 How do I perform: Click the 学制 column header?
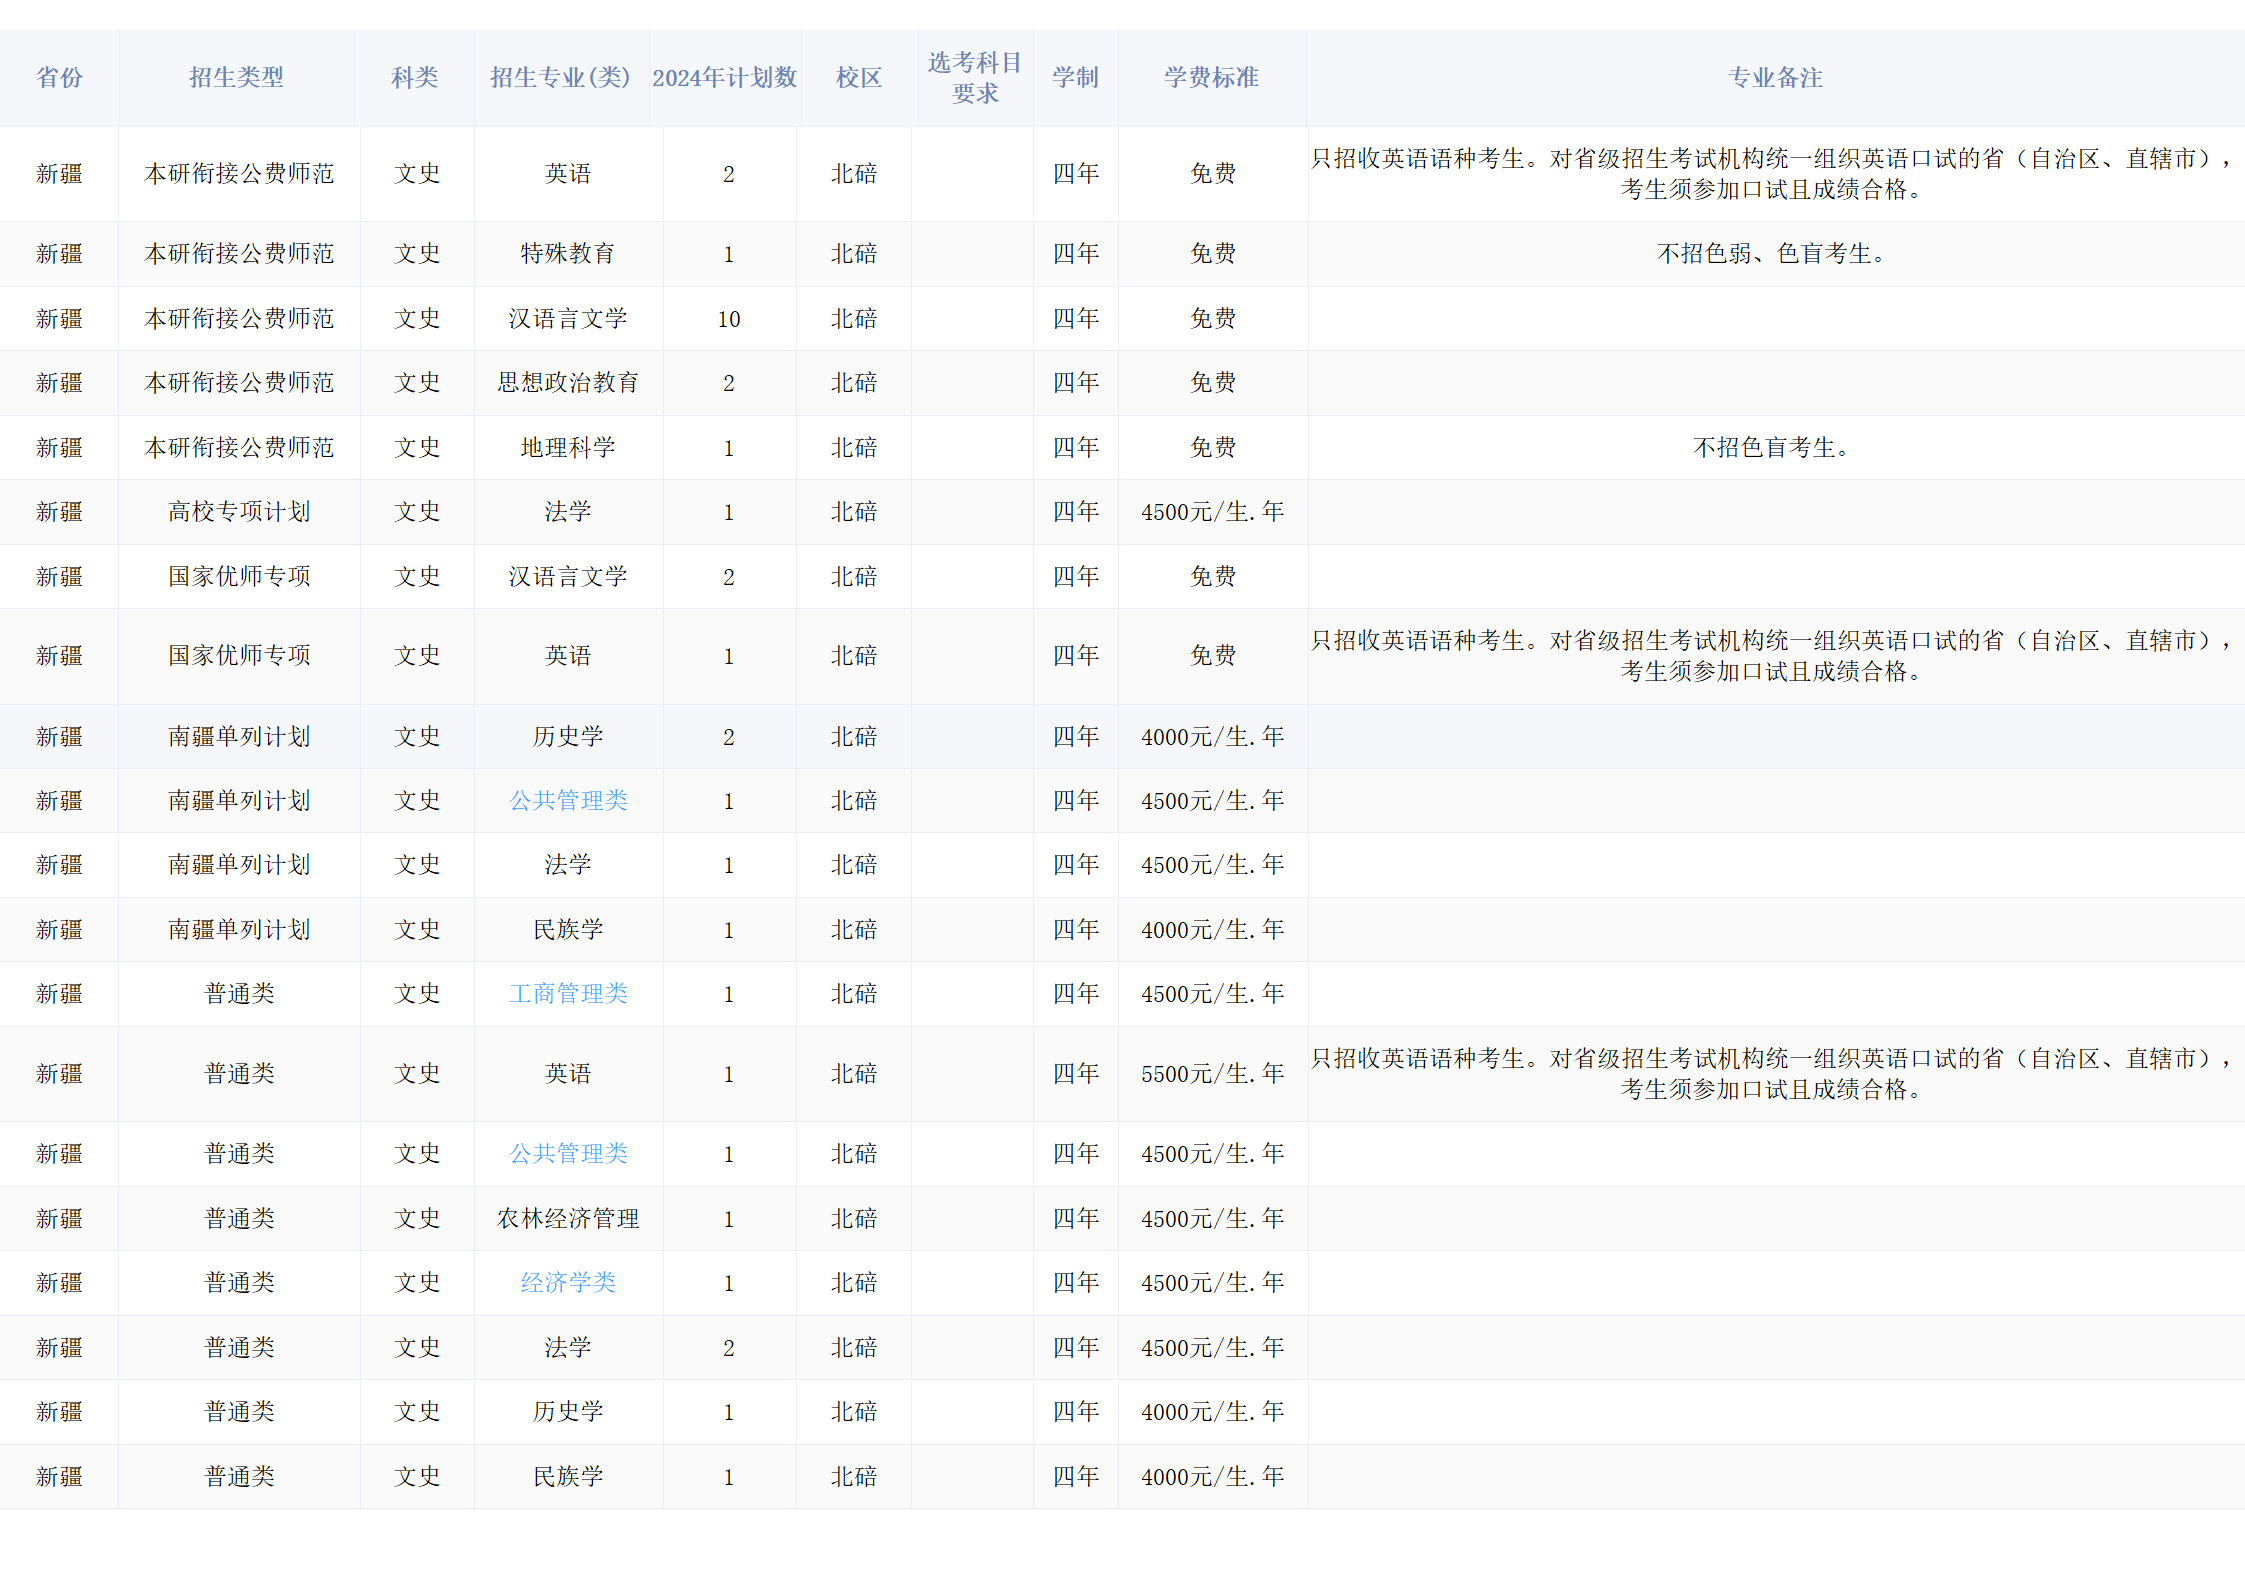click(x=1075, y=78)
